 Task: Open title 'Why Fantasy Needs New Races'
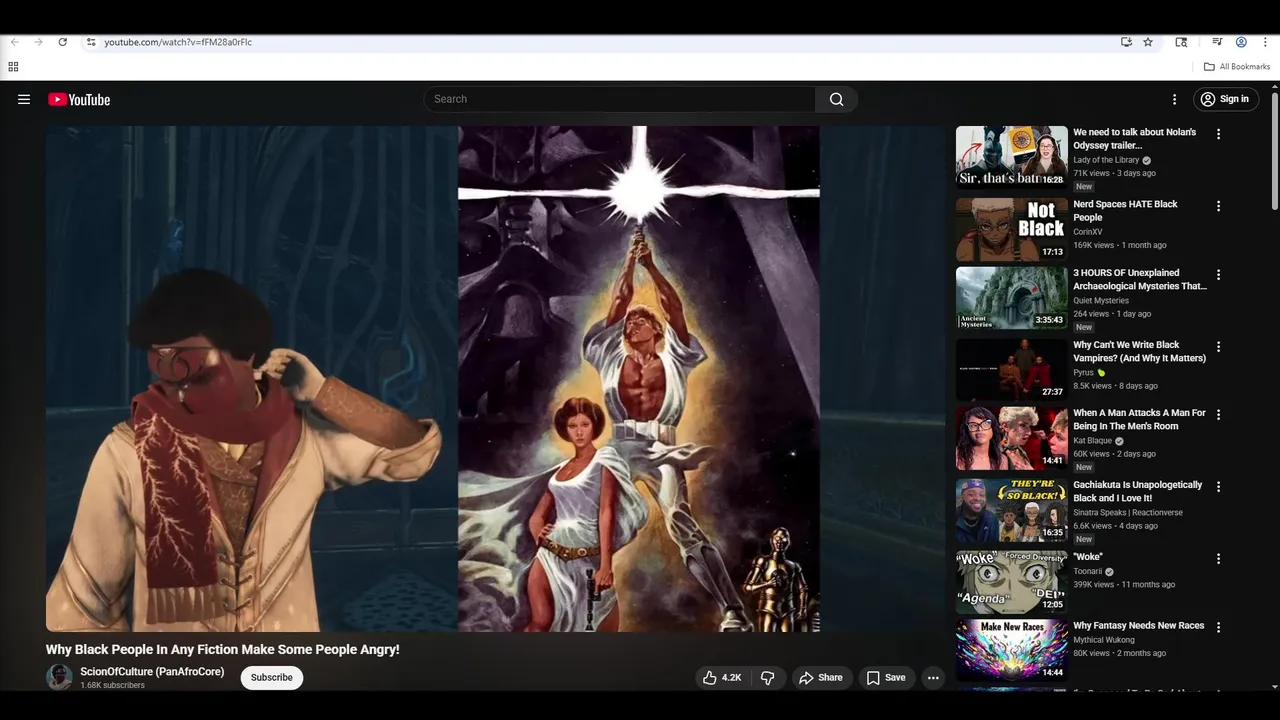point(1139,626)
